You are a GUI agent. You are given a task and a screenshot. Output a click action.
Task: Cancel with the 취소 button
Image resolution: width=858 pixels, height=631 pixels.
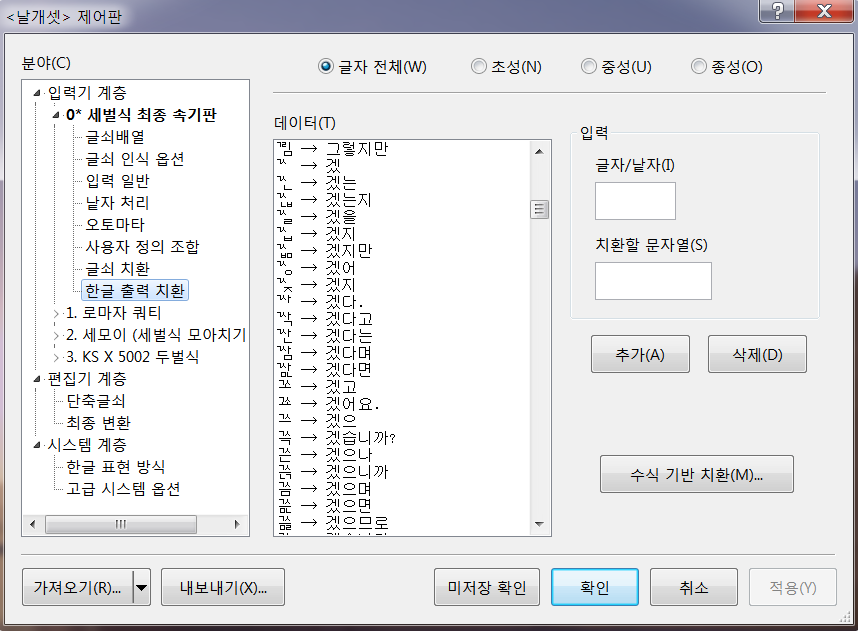(x=694, y=587)
